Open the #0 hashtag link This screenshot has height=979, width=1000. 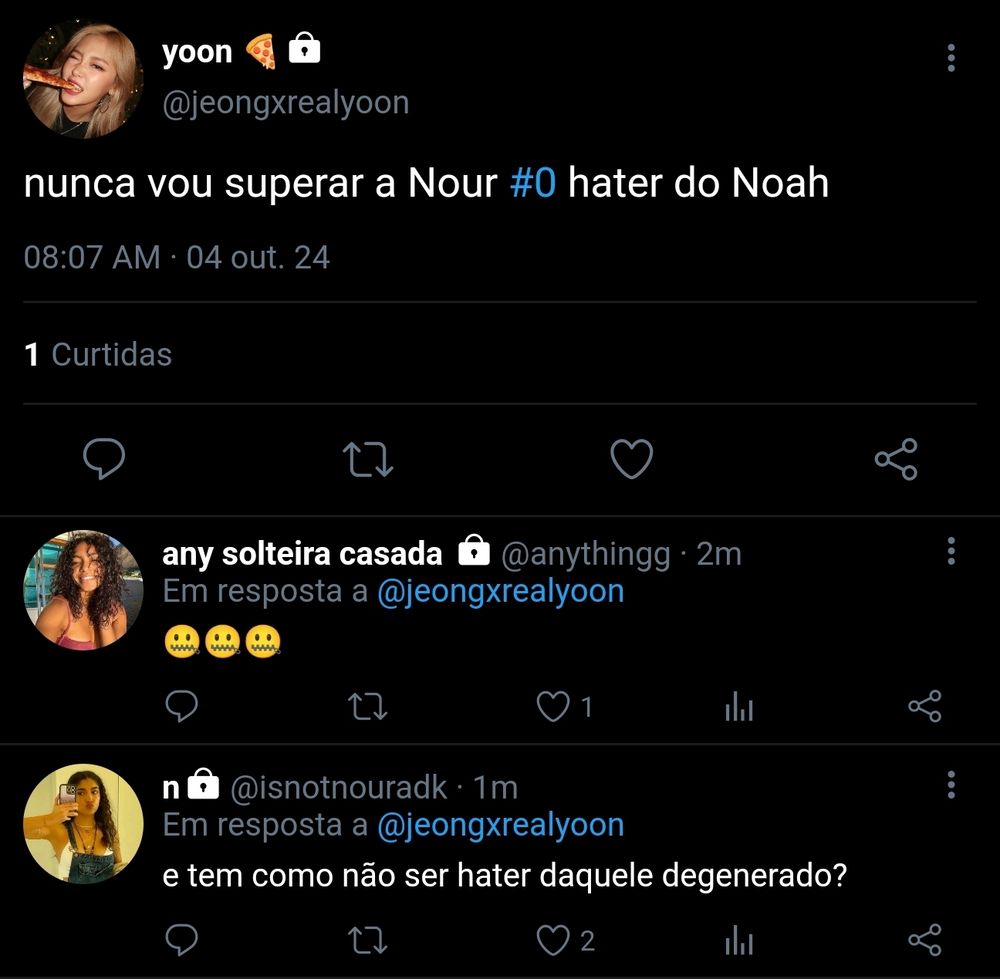pyautogui.click(x=532, y=183)
